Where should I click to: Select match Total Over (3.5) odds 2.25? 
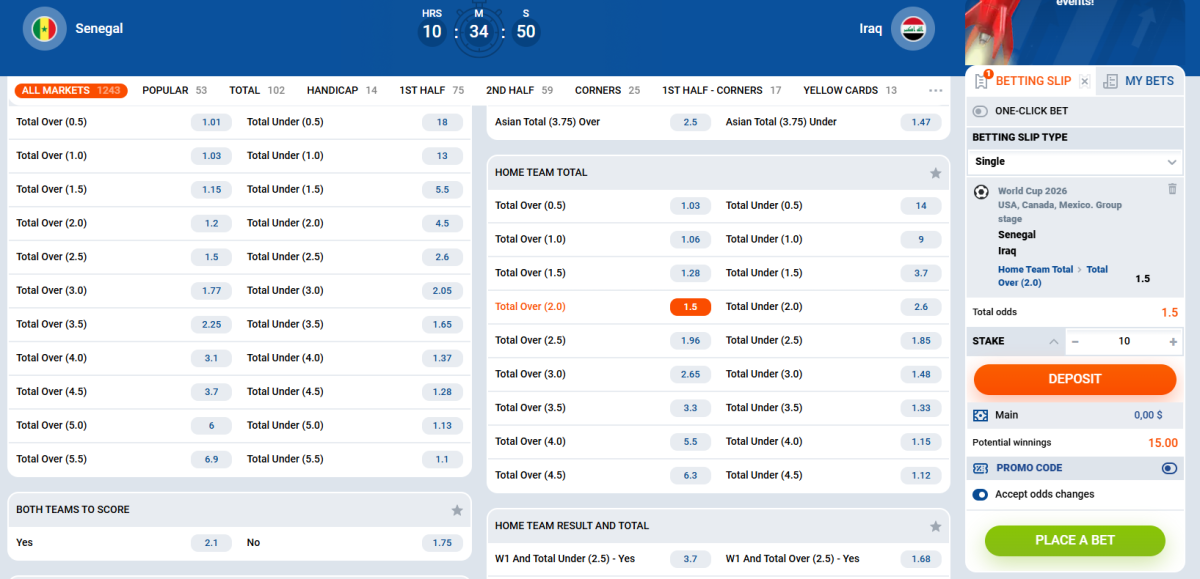pos(211,324)
